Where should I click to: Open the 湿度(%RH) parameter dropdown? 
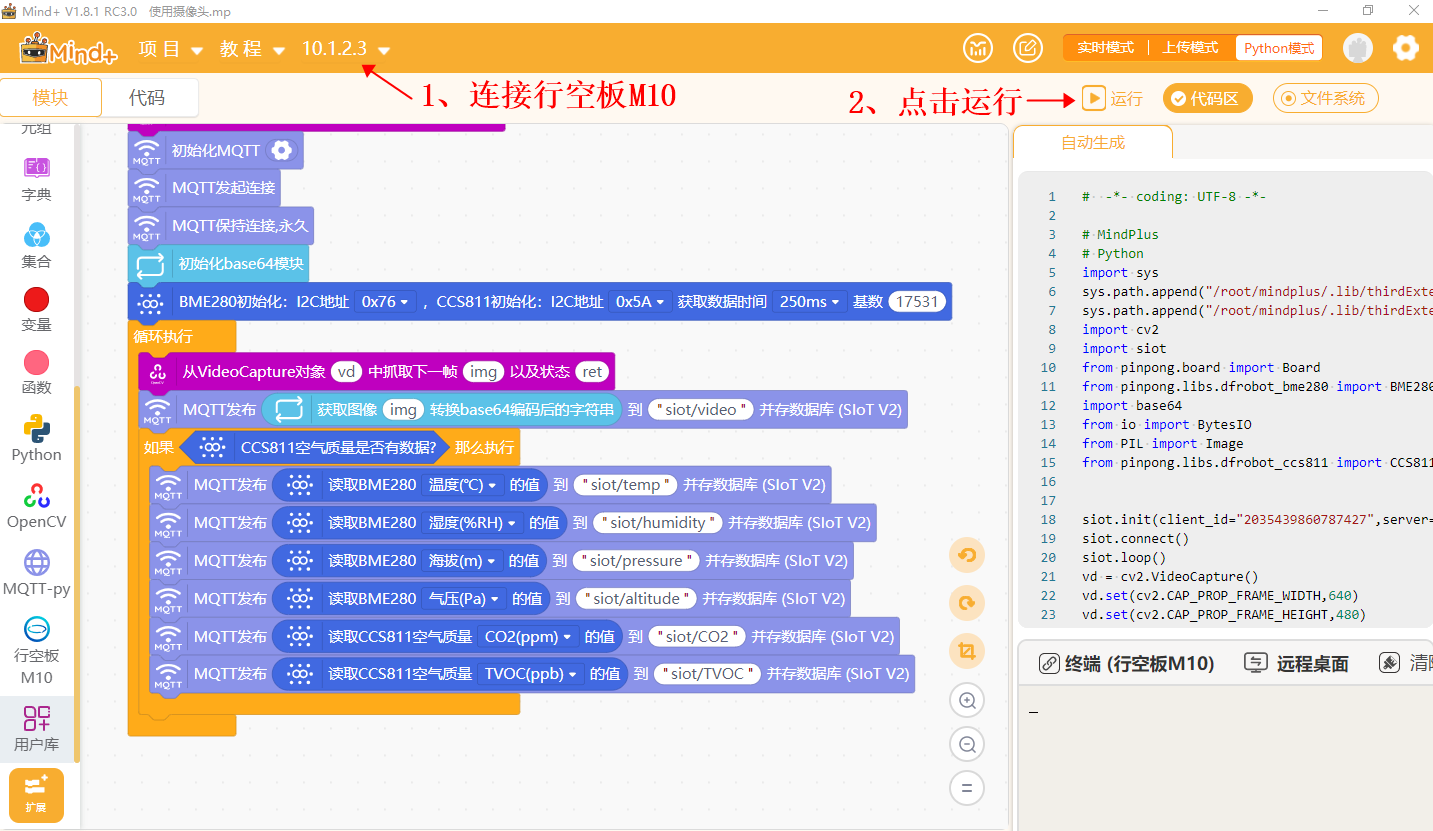[472, 523]
